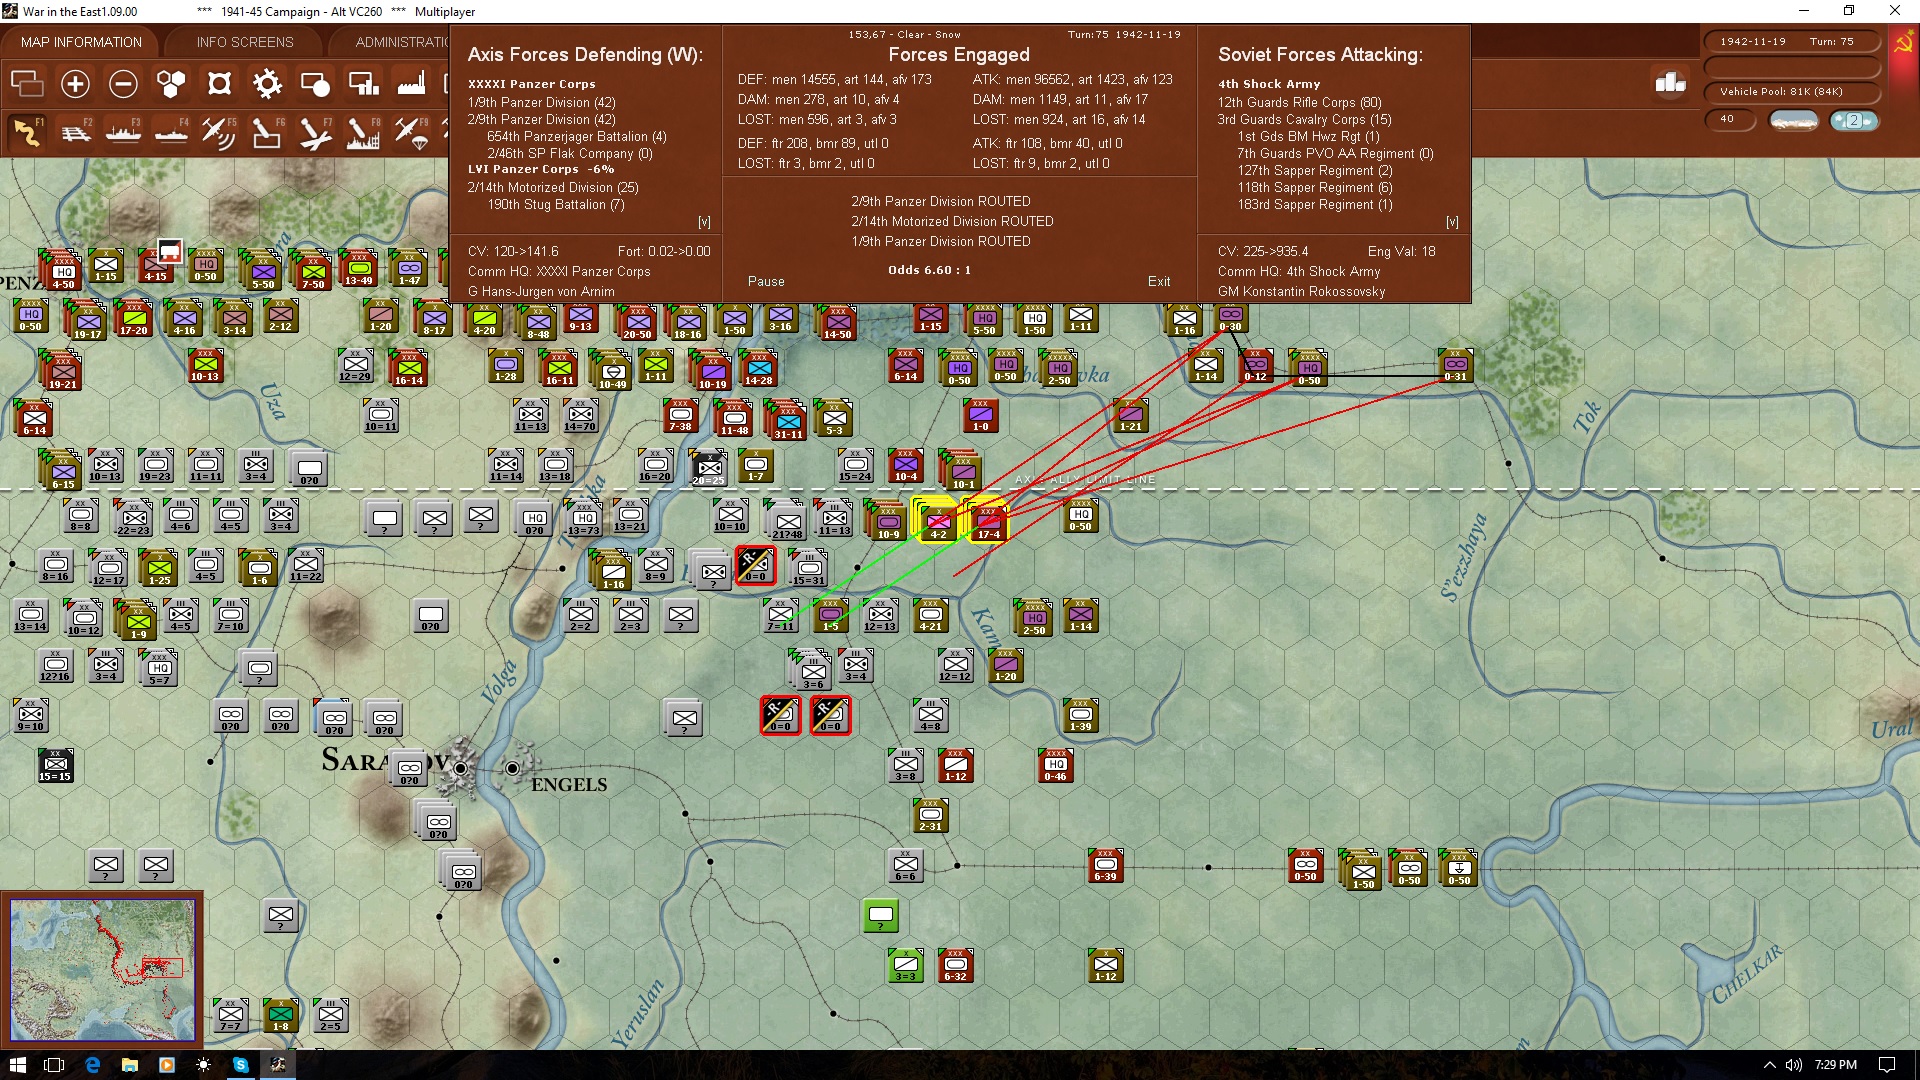Click the field showing value 40
1920x1080 pixels.
click(1731, 119)
